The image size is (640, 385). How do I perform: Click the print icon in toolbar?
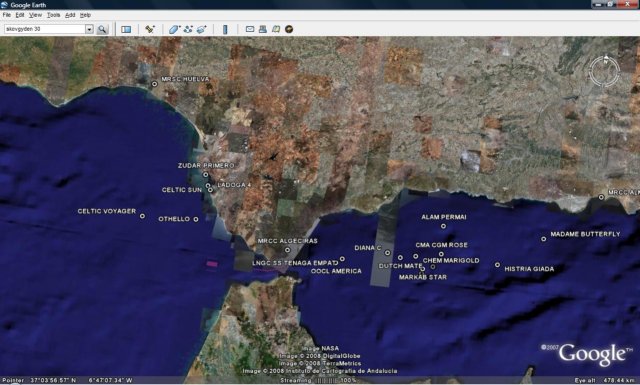click(263, 29)
